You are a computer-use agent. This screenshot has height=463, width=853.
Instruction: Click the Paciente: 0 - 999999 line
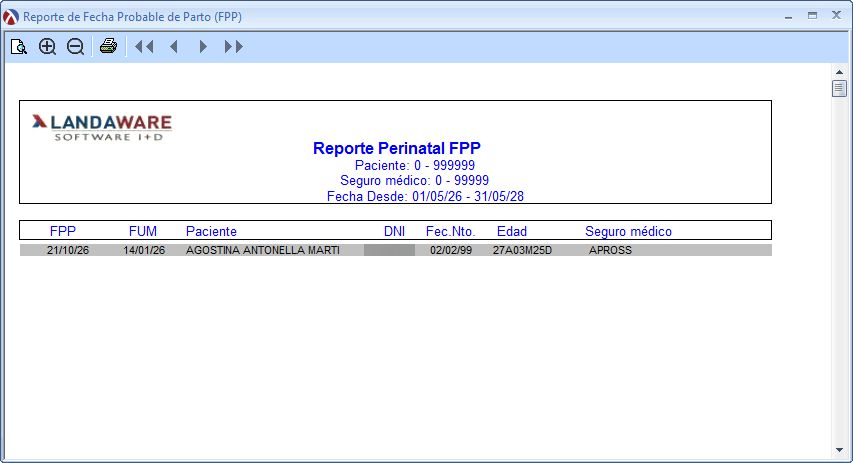[415, 165]
